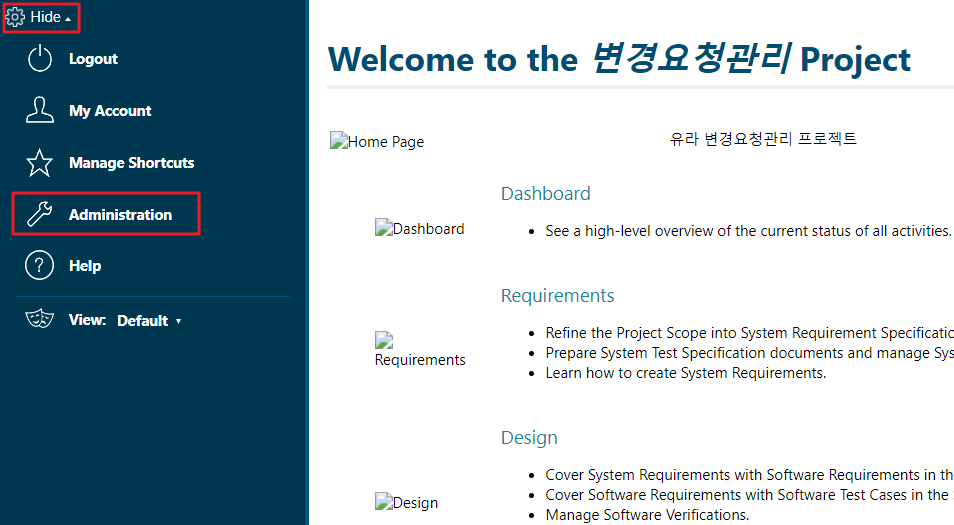Viewport: 954px width, 525px height.
Task: Click the small arrow next to Default
Action: (x=178, y=321)
